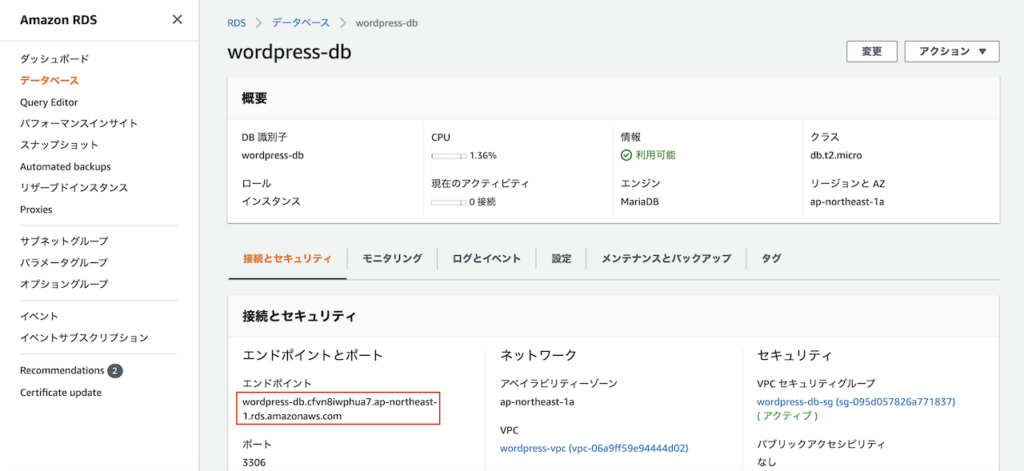The width and height of the screenshot is (1024, 471).
Task: Click the 変更 button
Action: (x=871, y=52)
